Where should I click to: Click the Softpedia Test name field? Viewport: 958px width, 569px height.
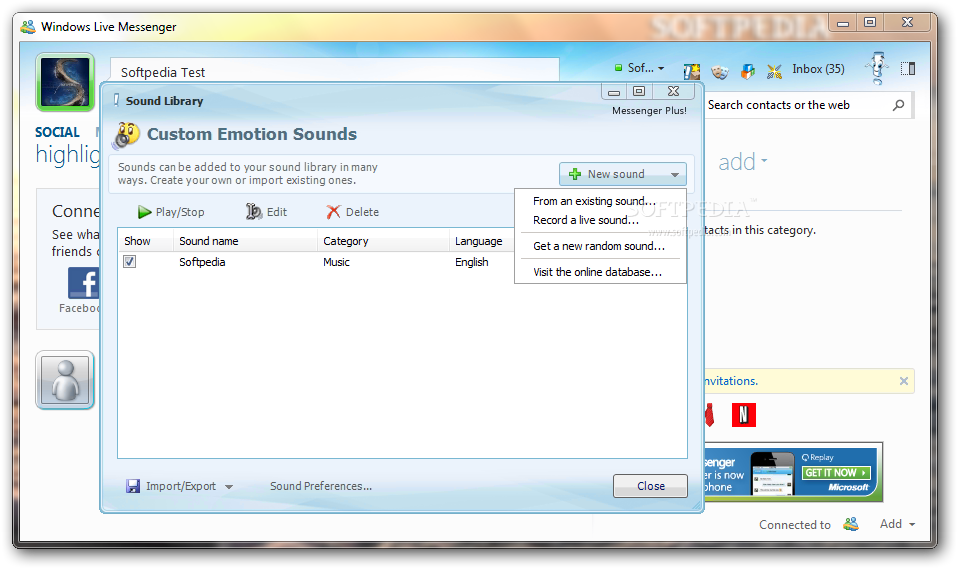point(334,72)
